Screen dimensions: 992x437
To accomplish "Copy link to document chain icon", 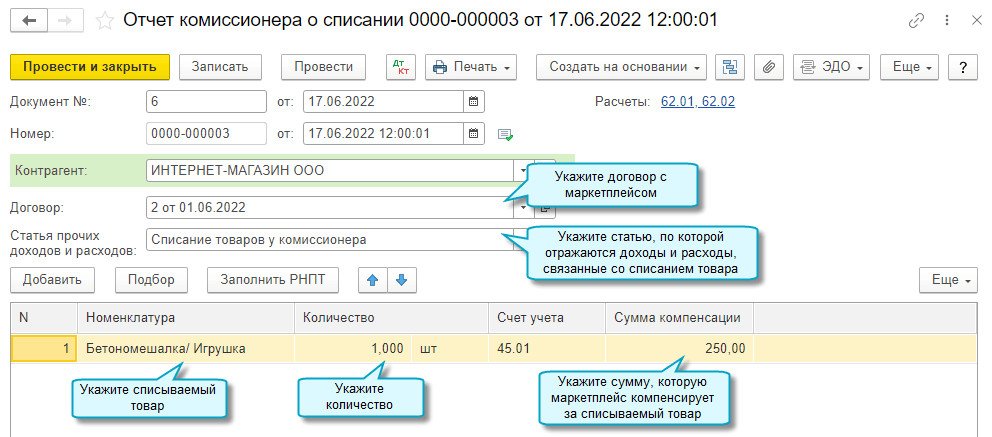I will [915, 21].
